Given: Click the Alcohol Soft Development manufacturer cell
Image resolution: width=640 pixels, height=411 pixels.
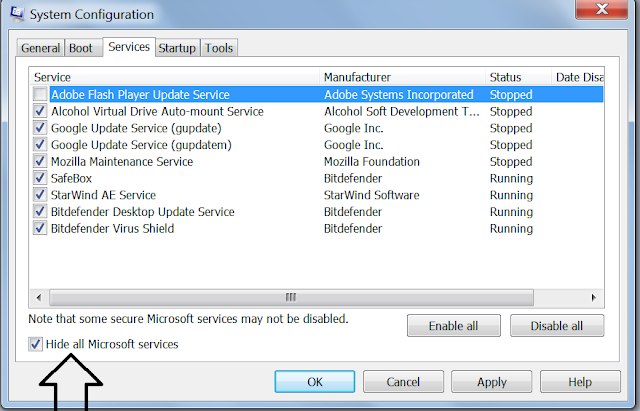Looking at the screenshot, I should 402,111.
